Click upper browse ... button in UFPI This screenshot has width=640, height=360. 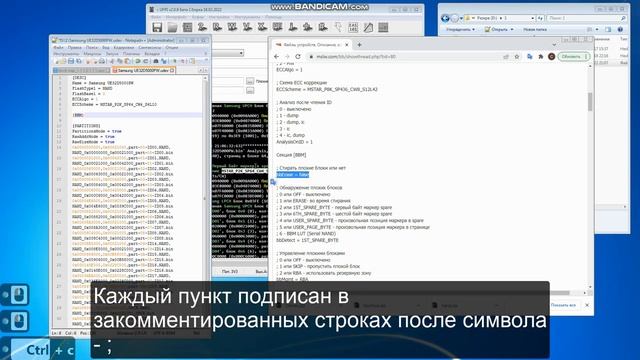click(x=250, y=81)
